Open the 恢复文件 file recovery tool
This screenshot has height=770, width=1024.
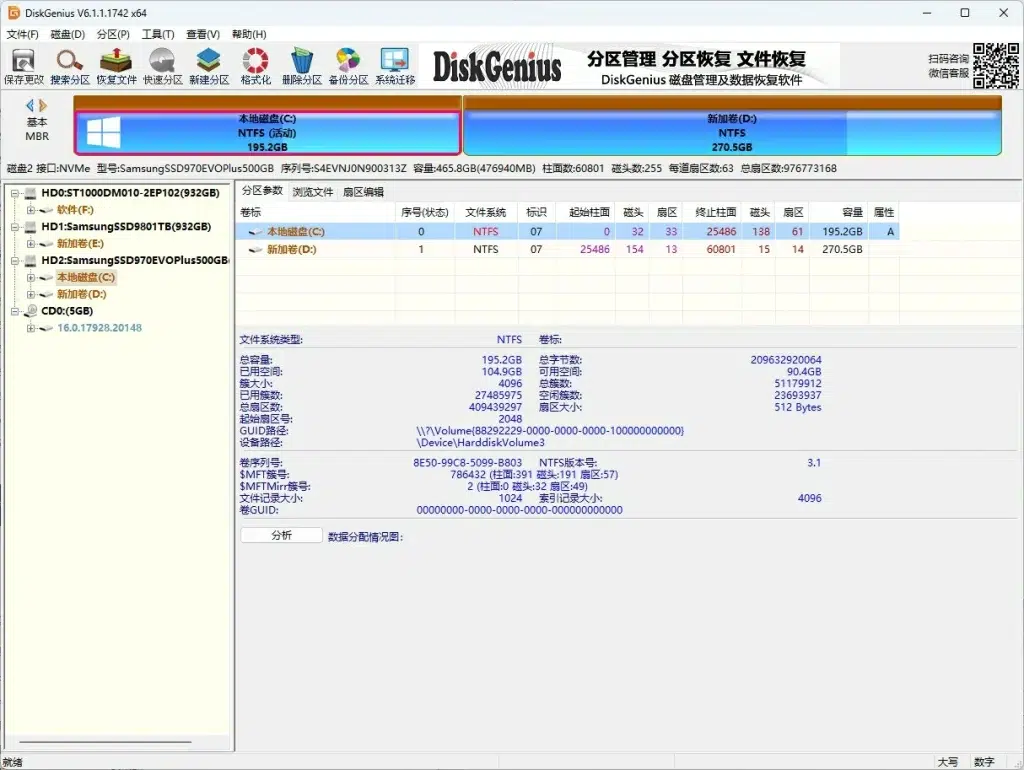[x=115, y=65]
